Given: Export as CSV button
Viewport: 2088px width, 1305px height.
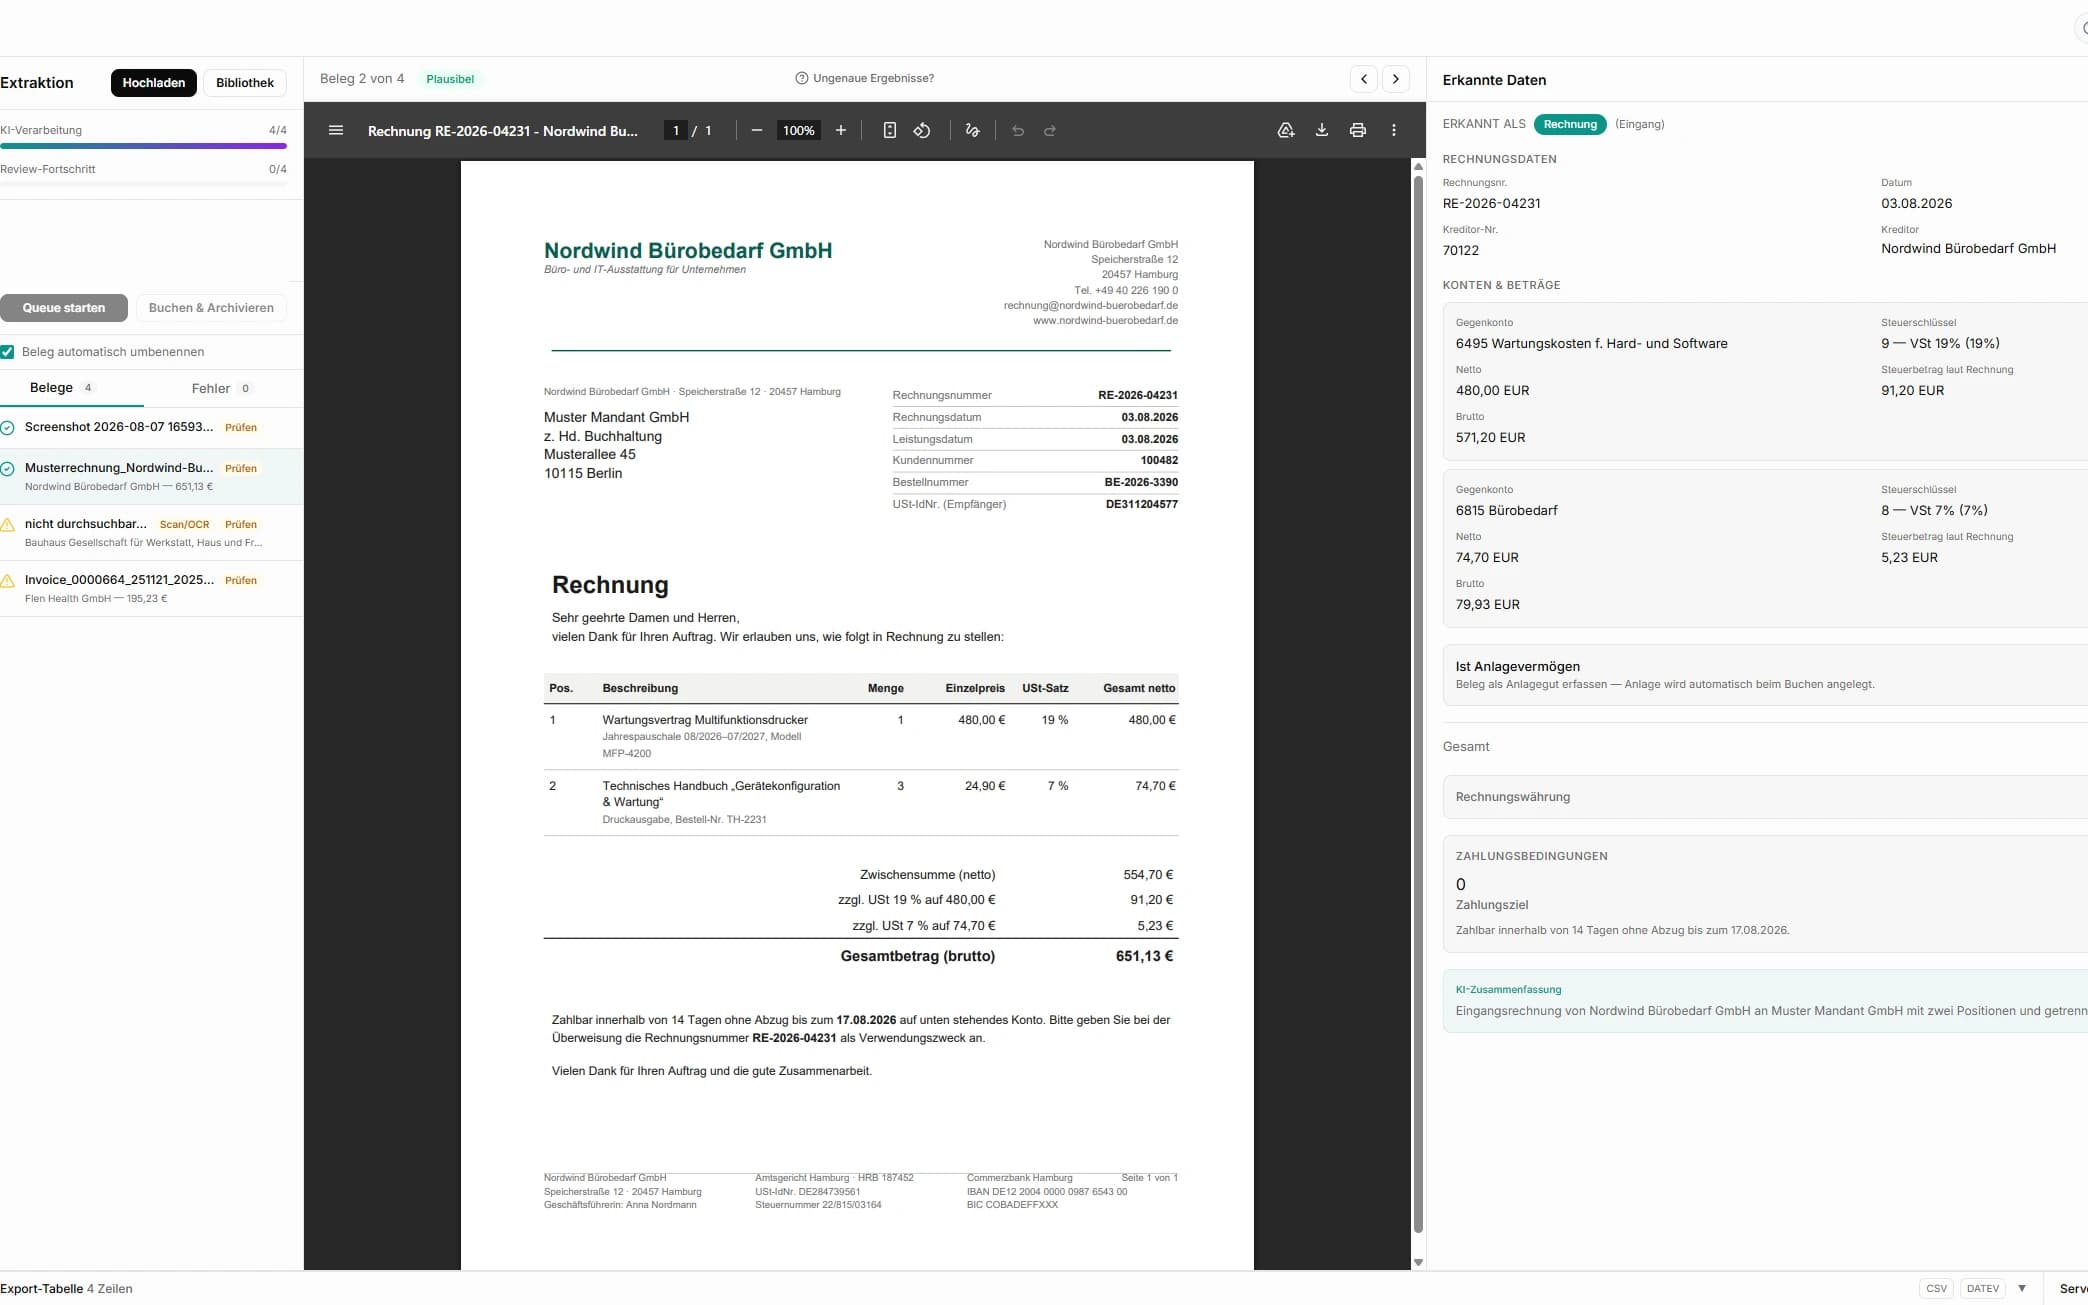Looking at the screenshot, I should click(1936, 1288).
